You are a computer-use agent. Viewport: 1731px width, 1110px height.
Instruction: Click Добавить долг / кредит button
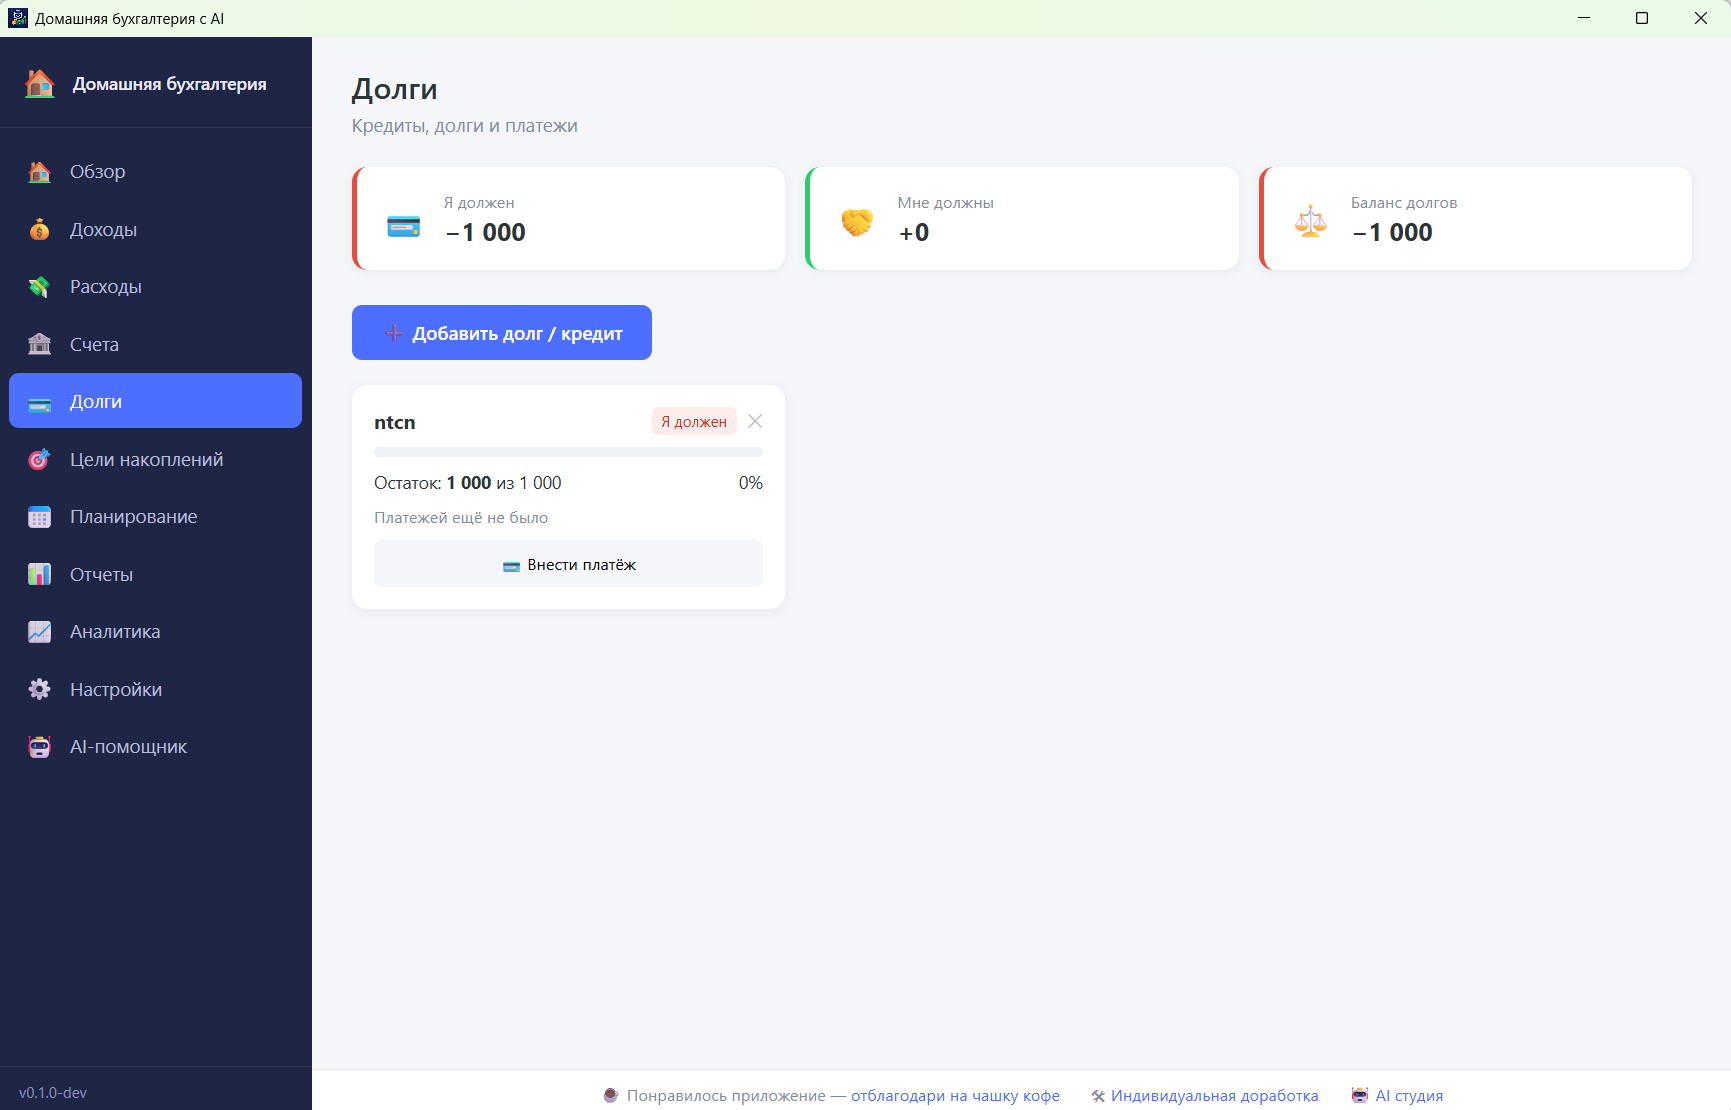click(502, 332)
